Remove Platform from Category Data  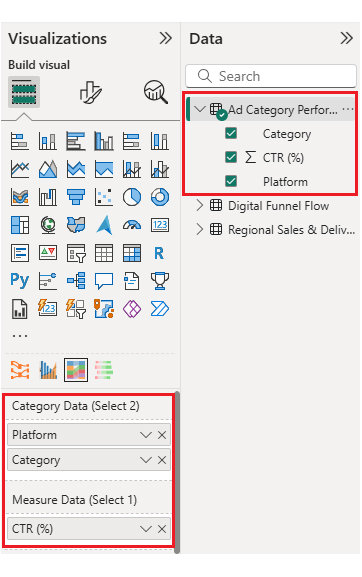[x=162, y=435]
